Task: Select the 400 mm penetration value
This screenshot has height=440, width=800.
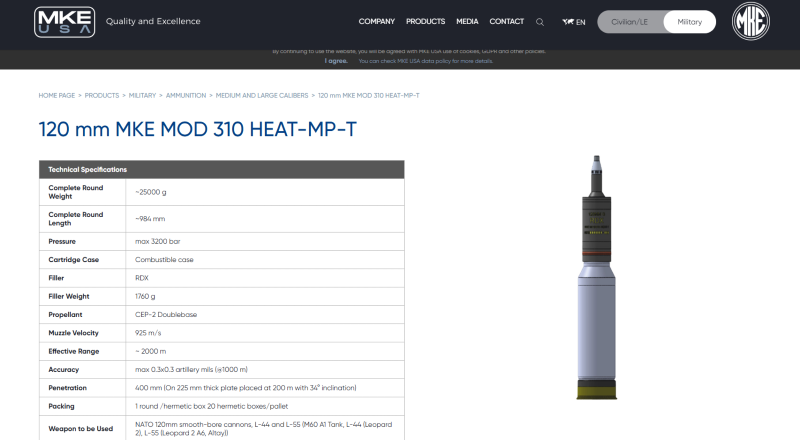Action: [245, 388]
